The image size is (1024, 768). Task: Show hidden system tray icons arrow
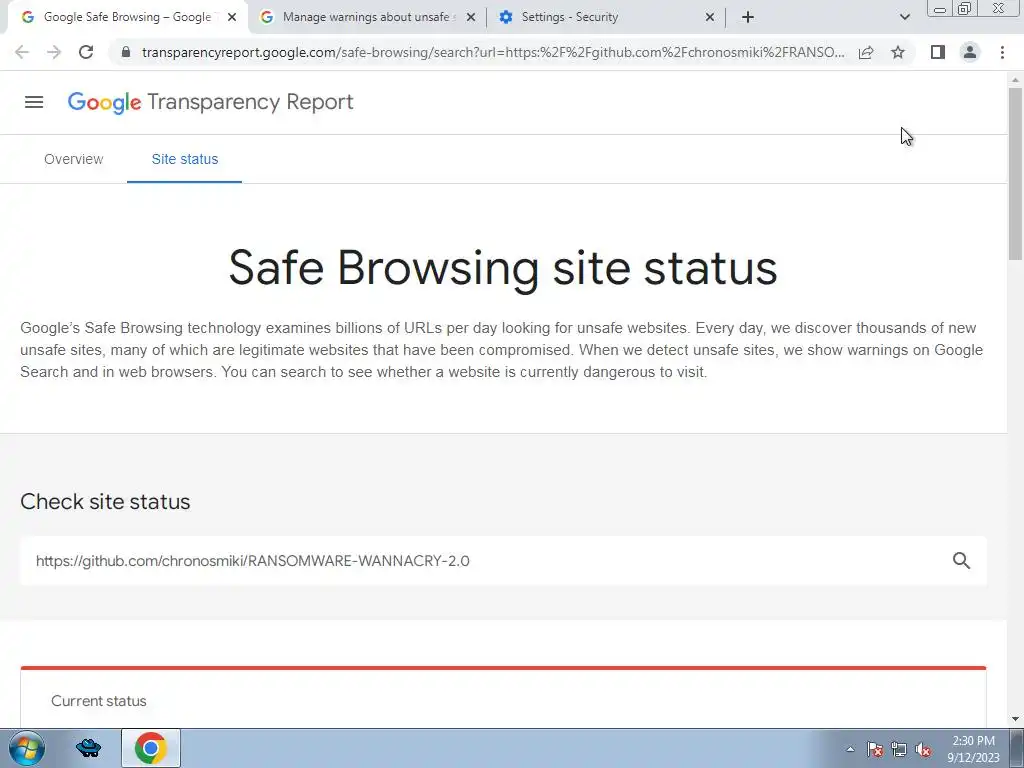pos(850,749)
